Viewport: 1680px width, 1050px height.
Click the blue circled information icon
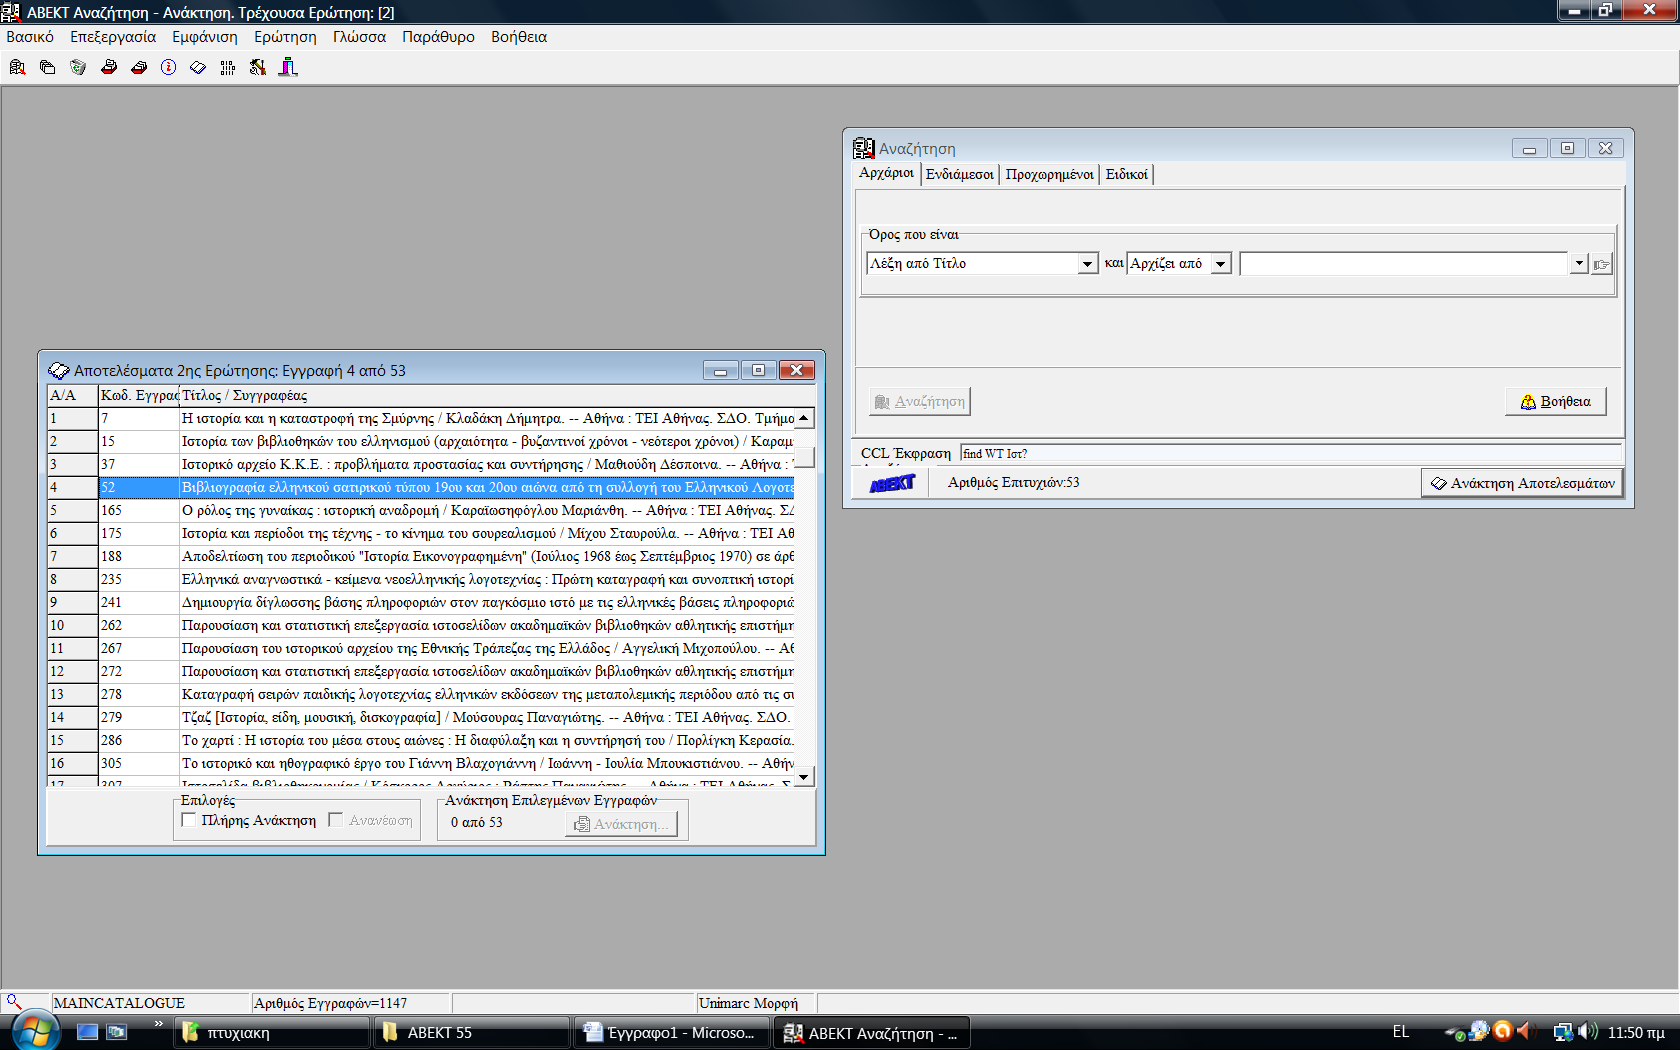pos(168,67)
